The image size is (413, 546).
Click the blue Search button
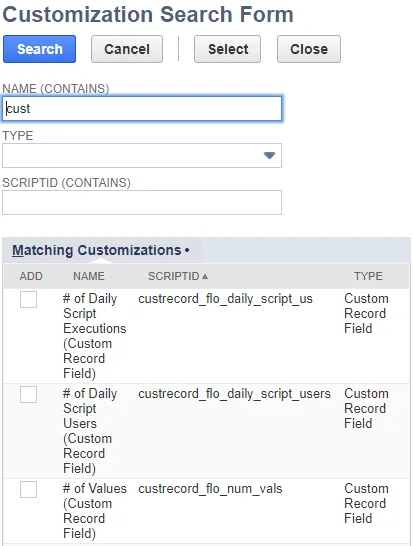click(39, 49)
